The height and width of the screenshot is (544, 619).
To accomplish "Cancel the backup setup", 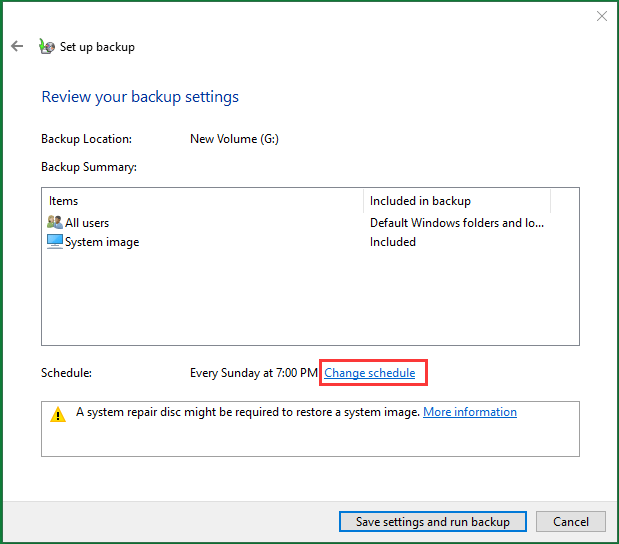I will pos(570,521).
